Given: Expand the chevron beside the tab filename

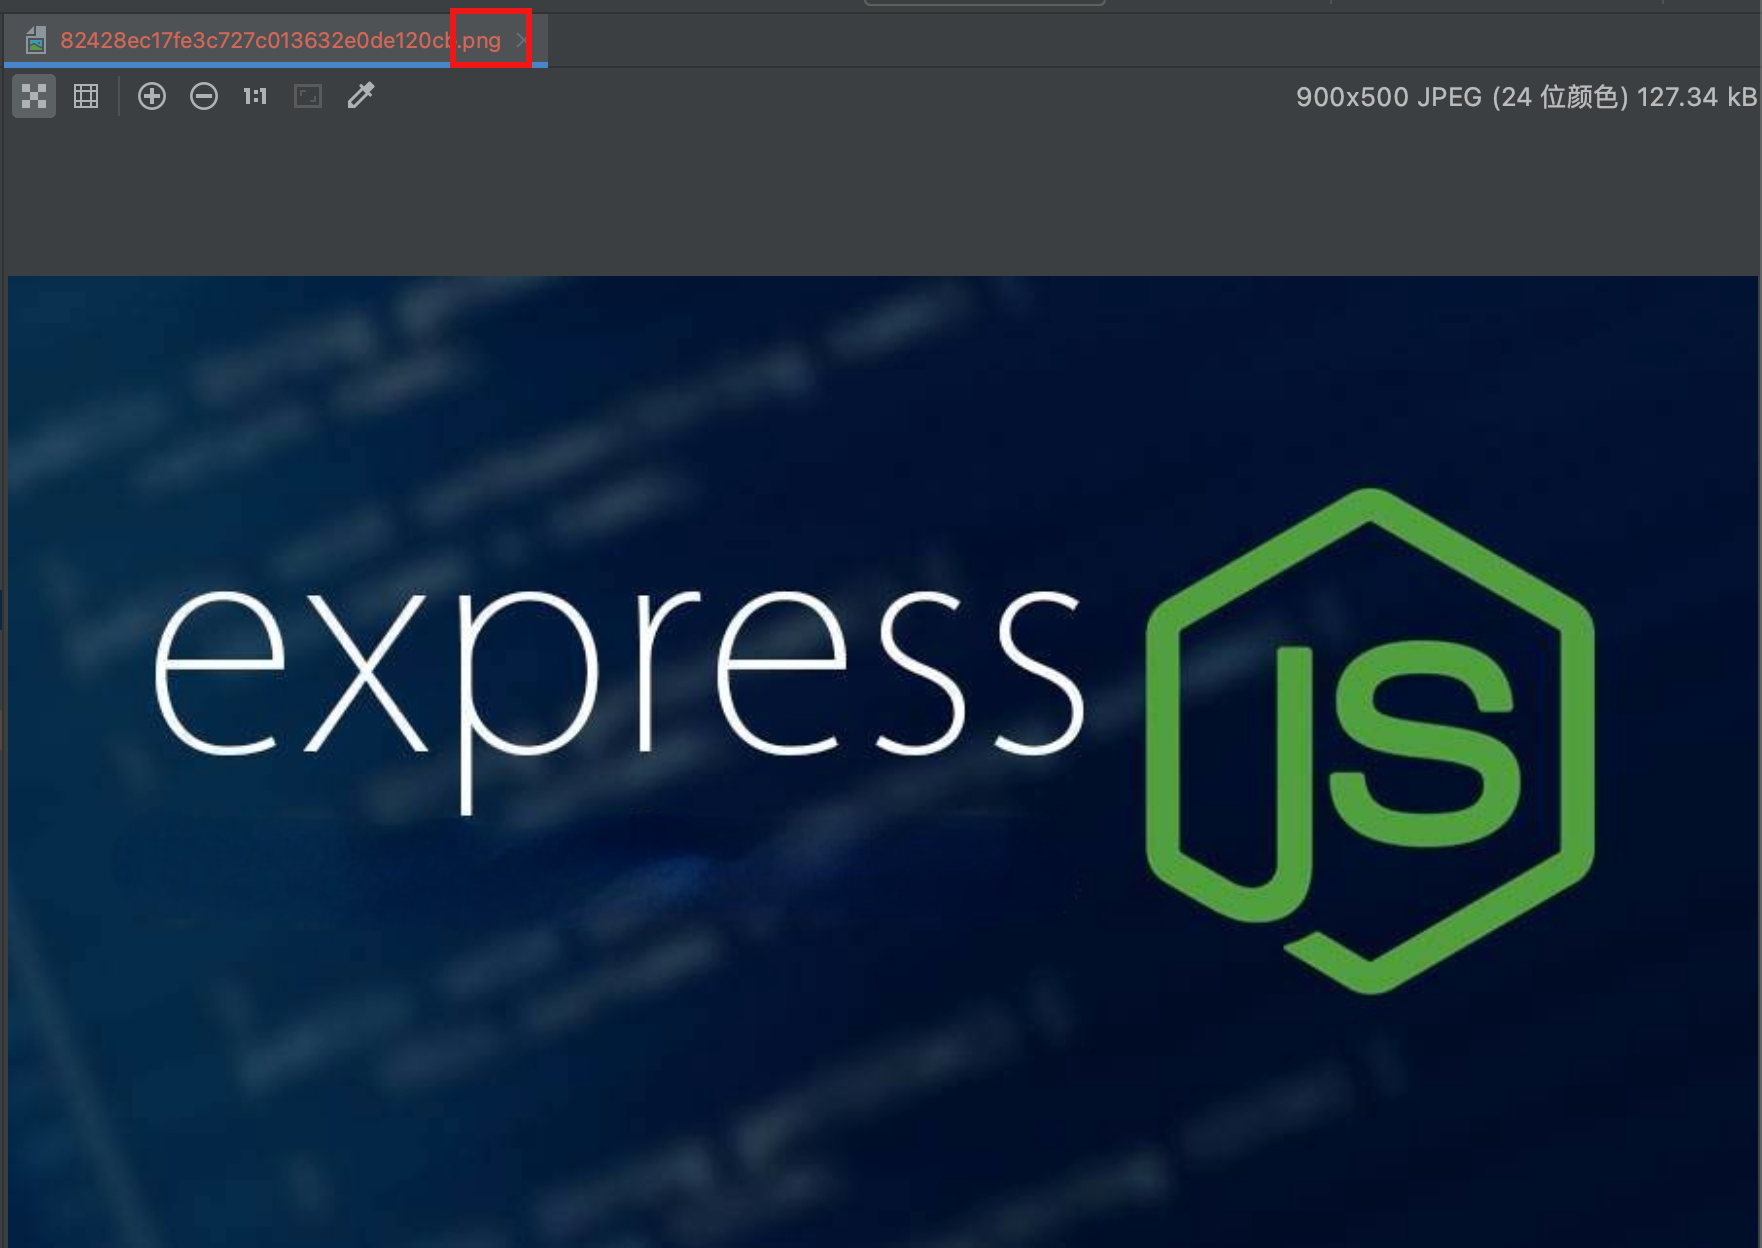Looking at the screenshot, I should pos(520,40).
